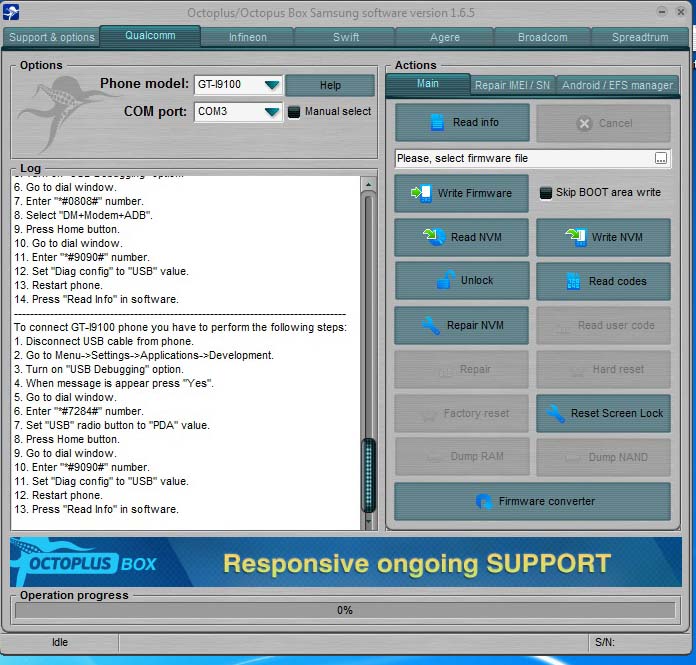Open the Swift tab
This screenshot has width=696, height=665.
(346, 37)
